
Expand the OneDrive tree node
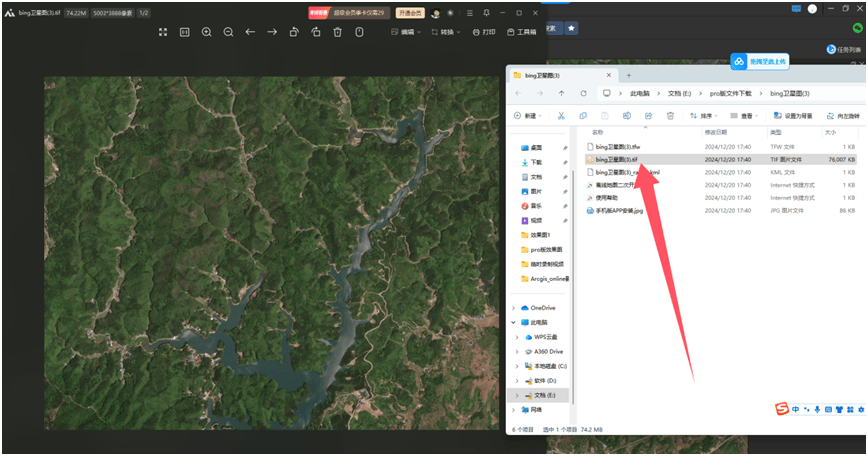(x=513, y=308)
